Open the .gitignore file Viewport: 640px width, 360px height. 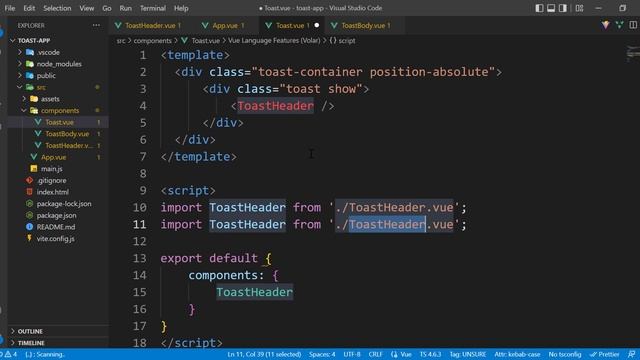[x=58, y=180]
